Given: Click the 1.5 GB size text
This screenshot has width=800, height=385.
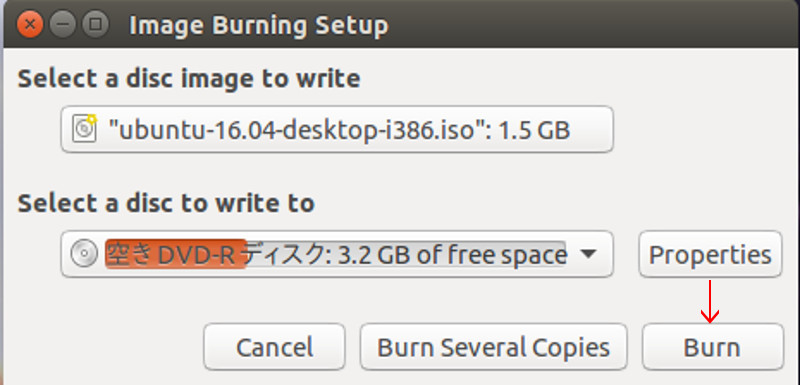Looking at the screenshot, I should point(534,131).
